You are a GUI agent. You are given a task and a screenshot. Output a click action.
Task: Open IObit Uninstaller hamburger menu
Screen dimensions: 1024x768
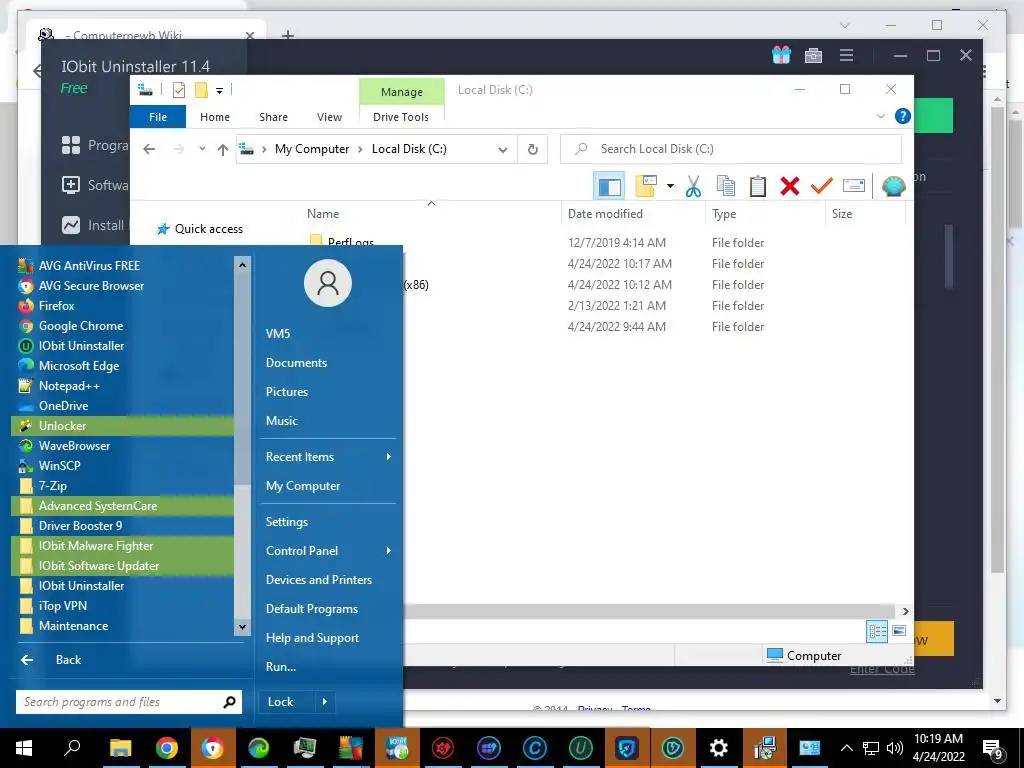tap(846, 56)
